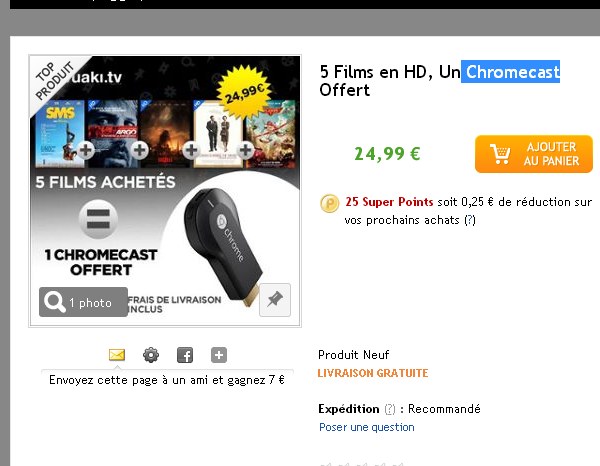This screenshot has width=600, height=466.
Task: Click the highlighted Chromecast title word
Action: (510, 72)
